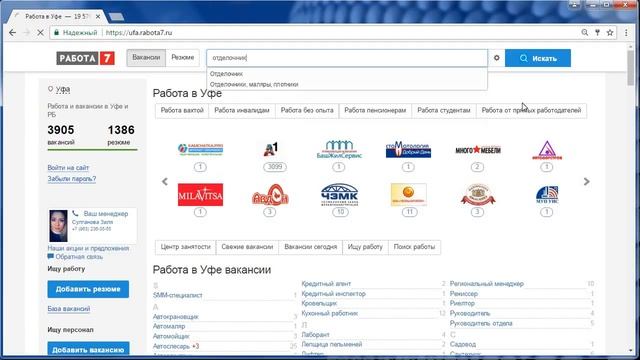640x360 pixels.
Task: Click Наши акции и предложения link
Action: tap(88, 248)
